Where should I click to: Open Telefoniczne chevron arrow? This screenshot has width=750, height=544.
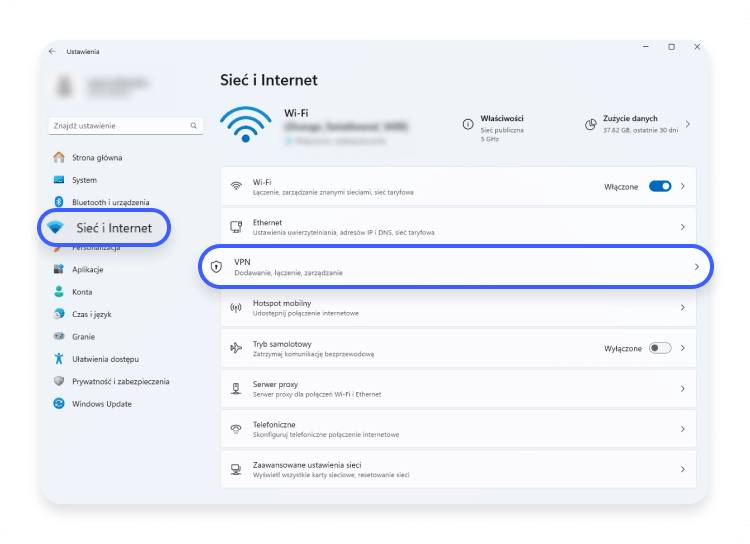tap(683, 429)
